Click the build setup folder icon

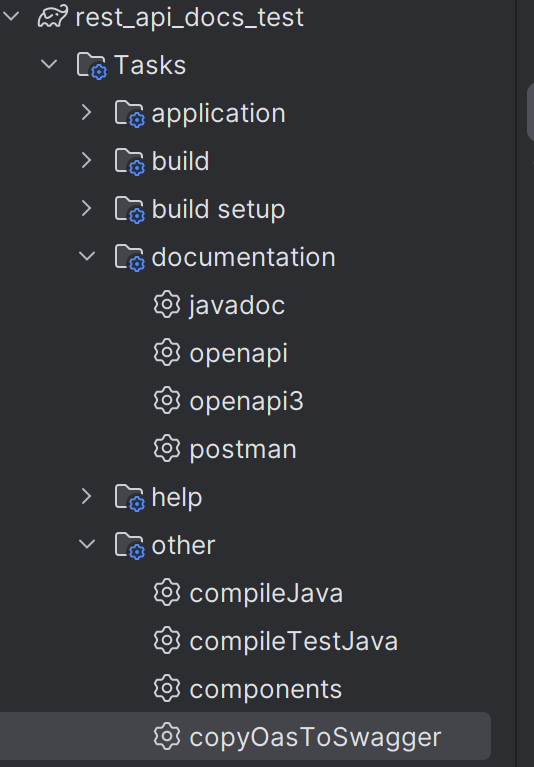click(130, 209)
